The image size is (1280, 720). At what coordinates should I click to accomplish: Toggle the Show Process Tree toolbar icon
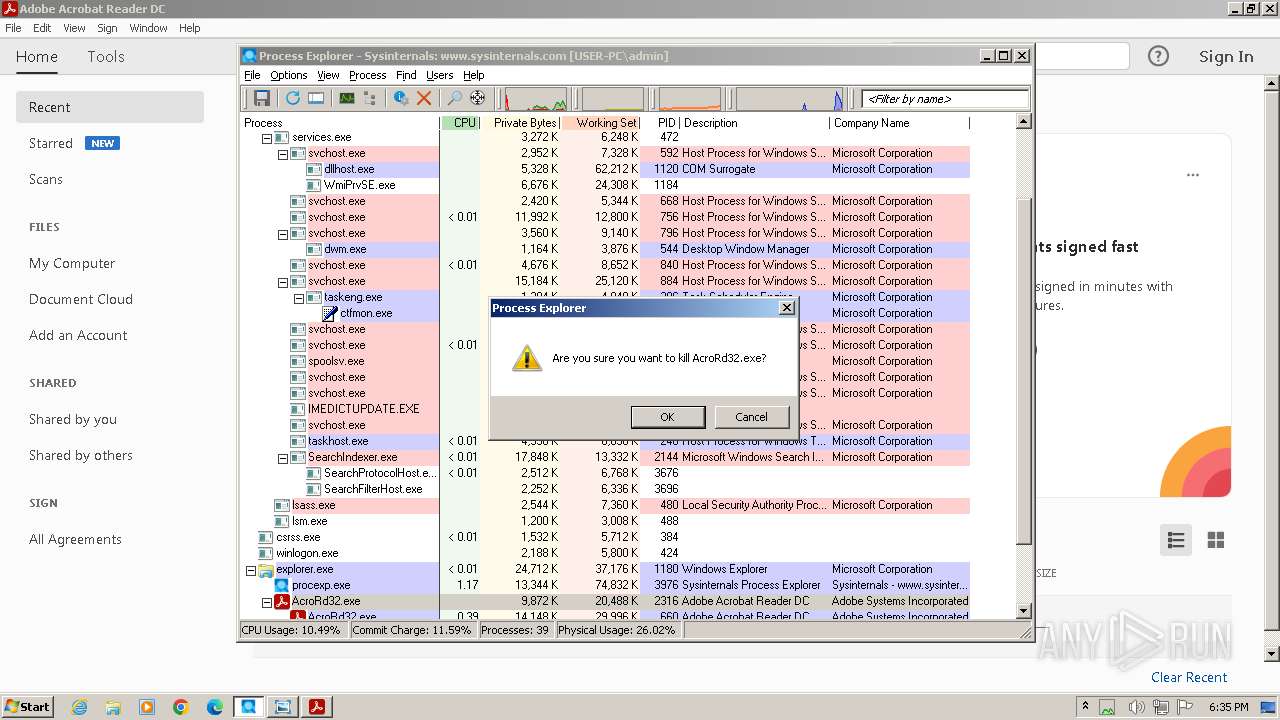pos(370,98)
